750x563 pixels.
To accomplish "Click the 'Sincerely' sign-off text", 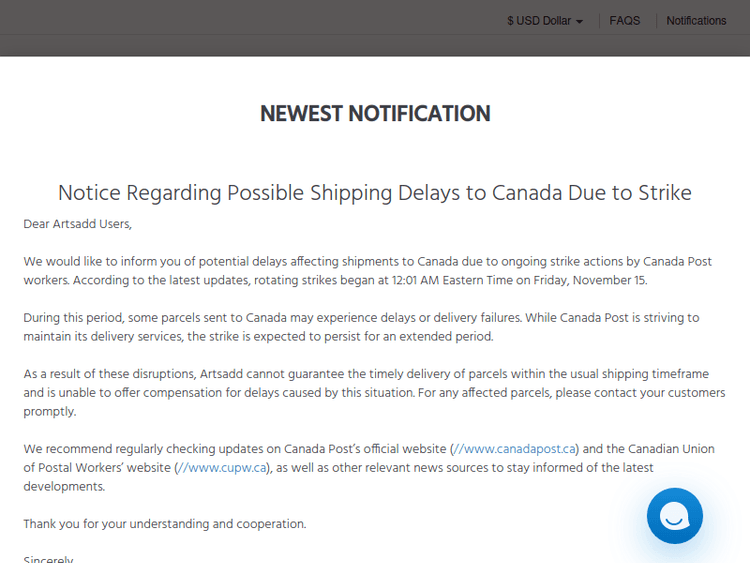I will [48, 559].
